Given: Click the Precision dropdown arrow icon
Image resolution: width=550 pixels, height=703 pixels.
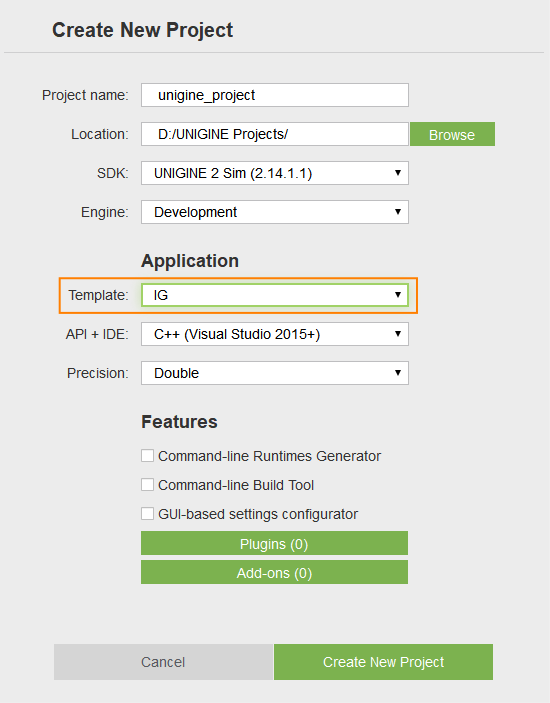Looking at the screenshot, I should click(398, 373).
